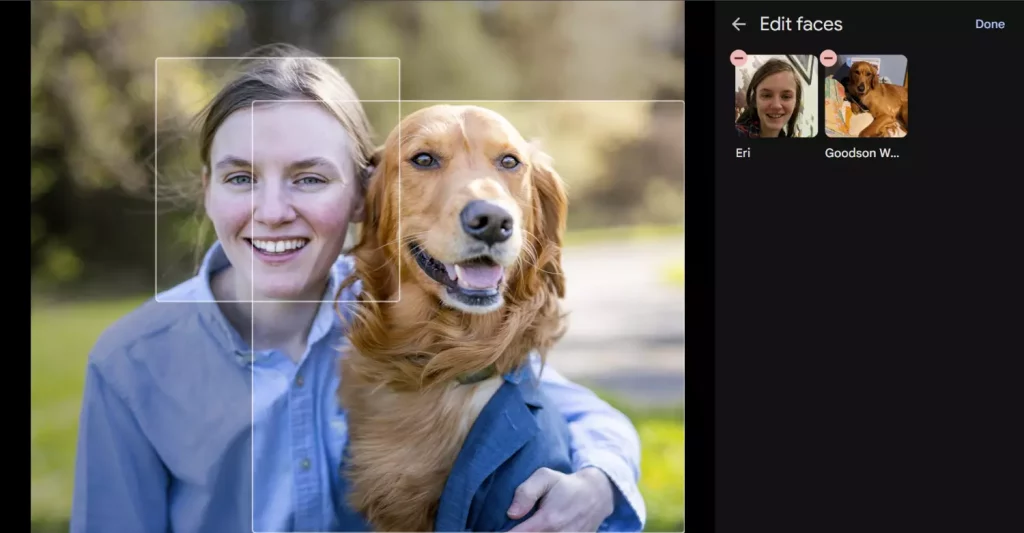Image resolution: width=1024 pixels, height=533 pixels.
Task: Remove Goodson W... tag with minus icon
Action: click(x=828, y=58)
